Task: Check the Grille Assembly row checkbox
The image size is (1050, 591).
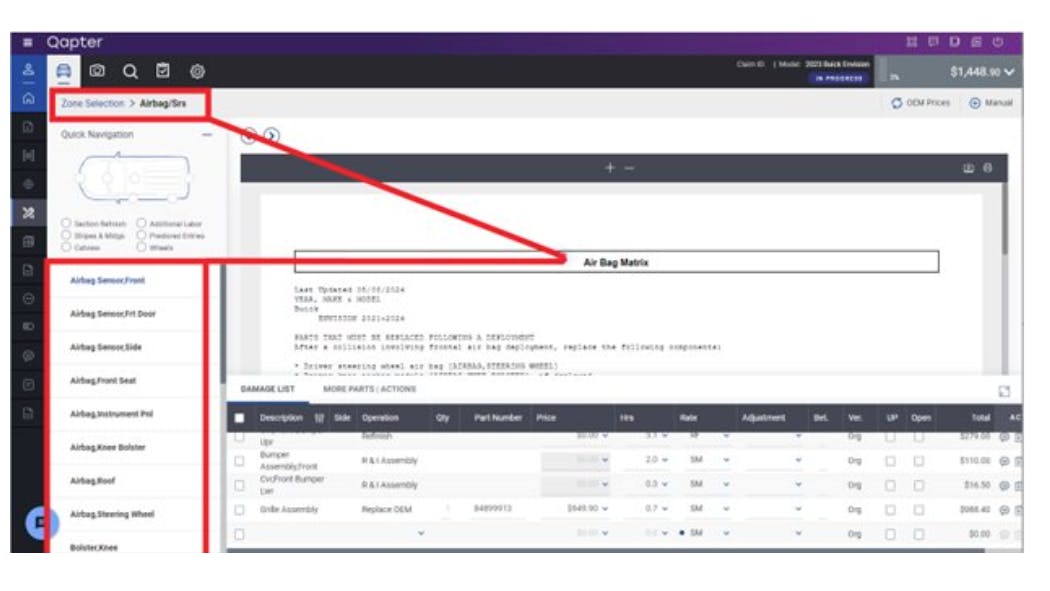Action: tap(237, 508)
